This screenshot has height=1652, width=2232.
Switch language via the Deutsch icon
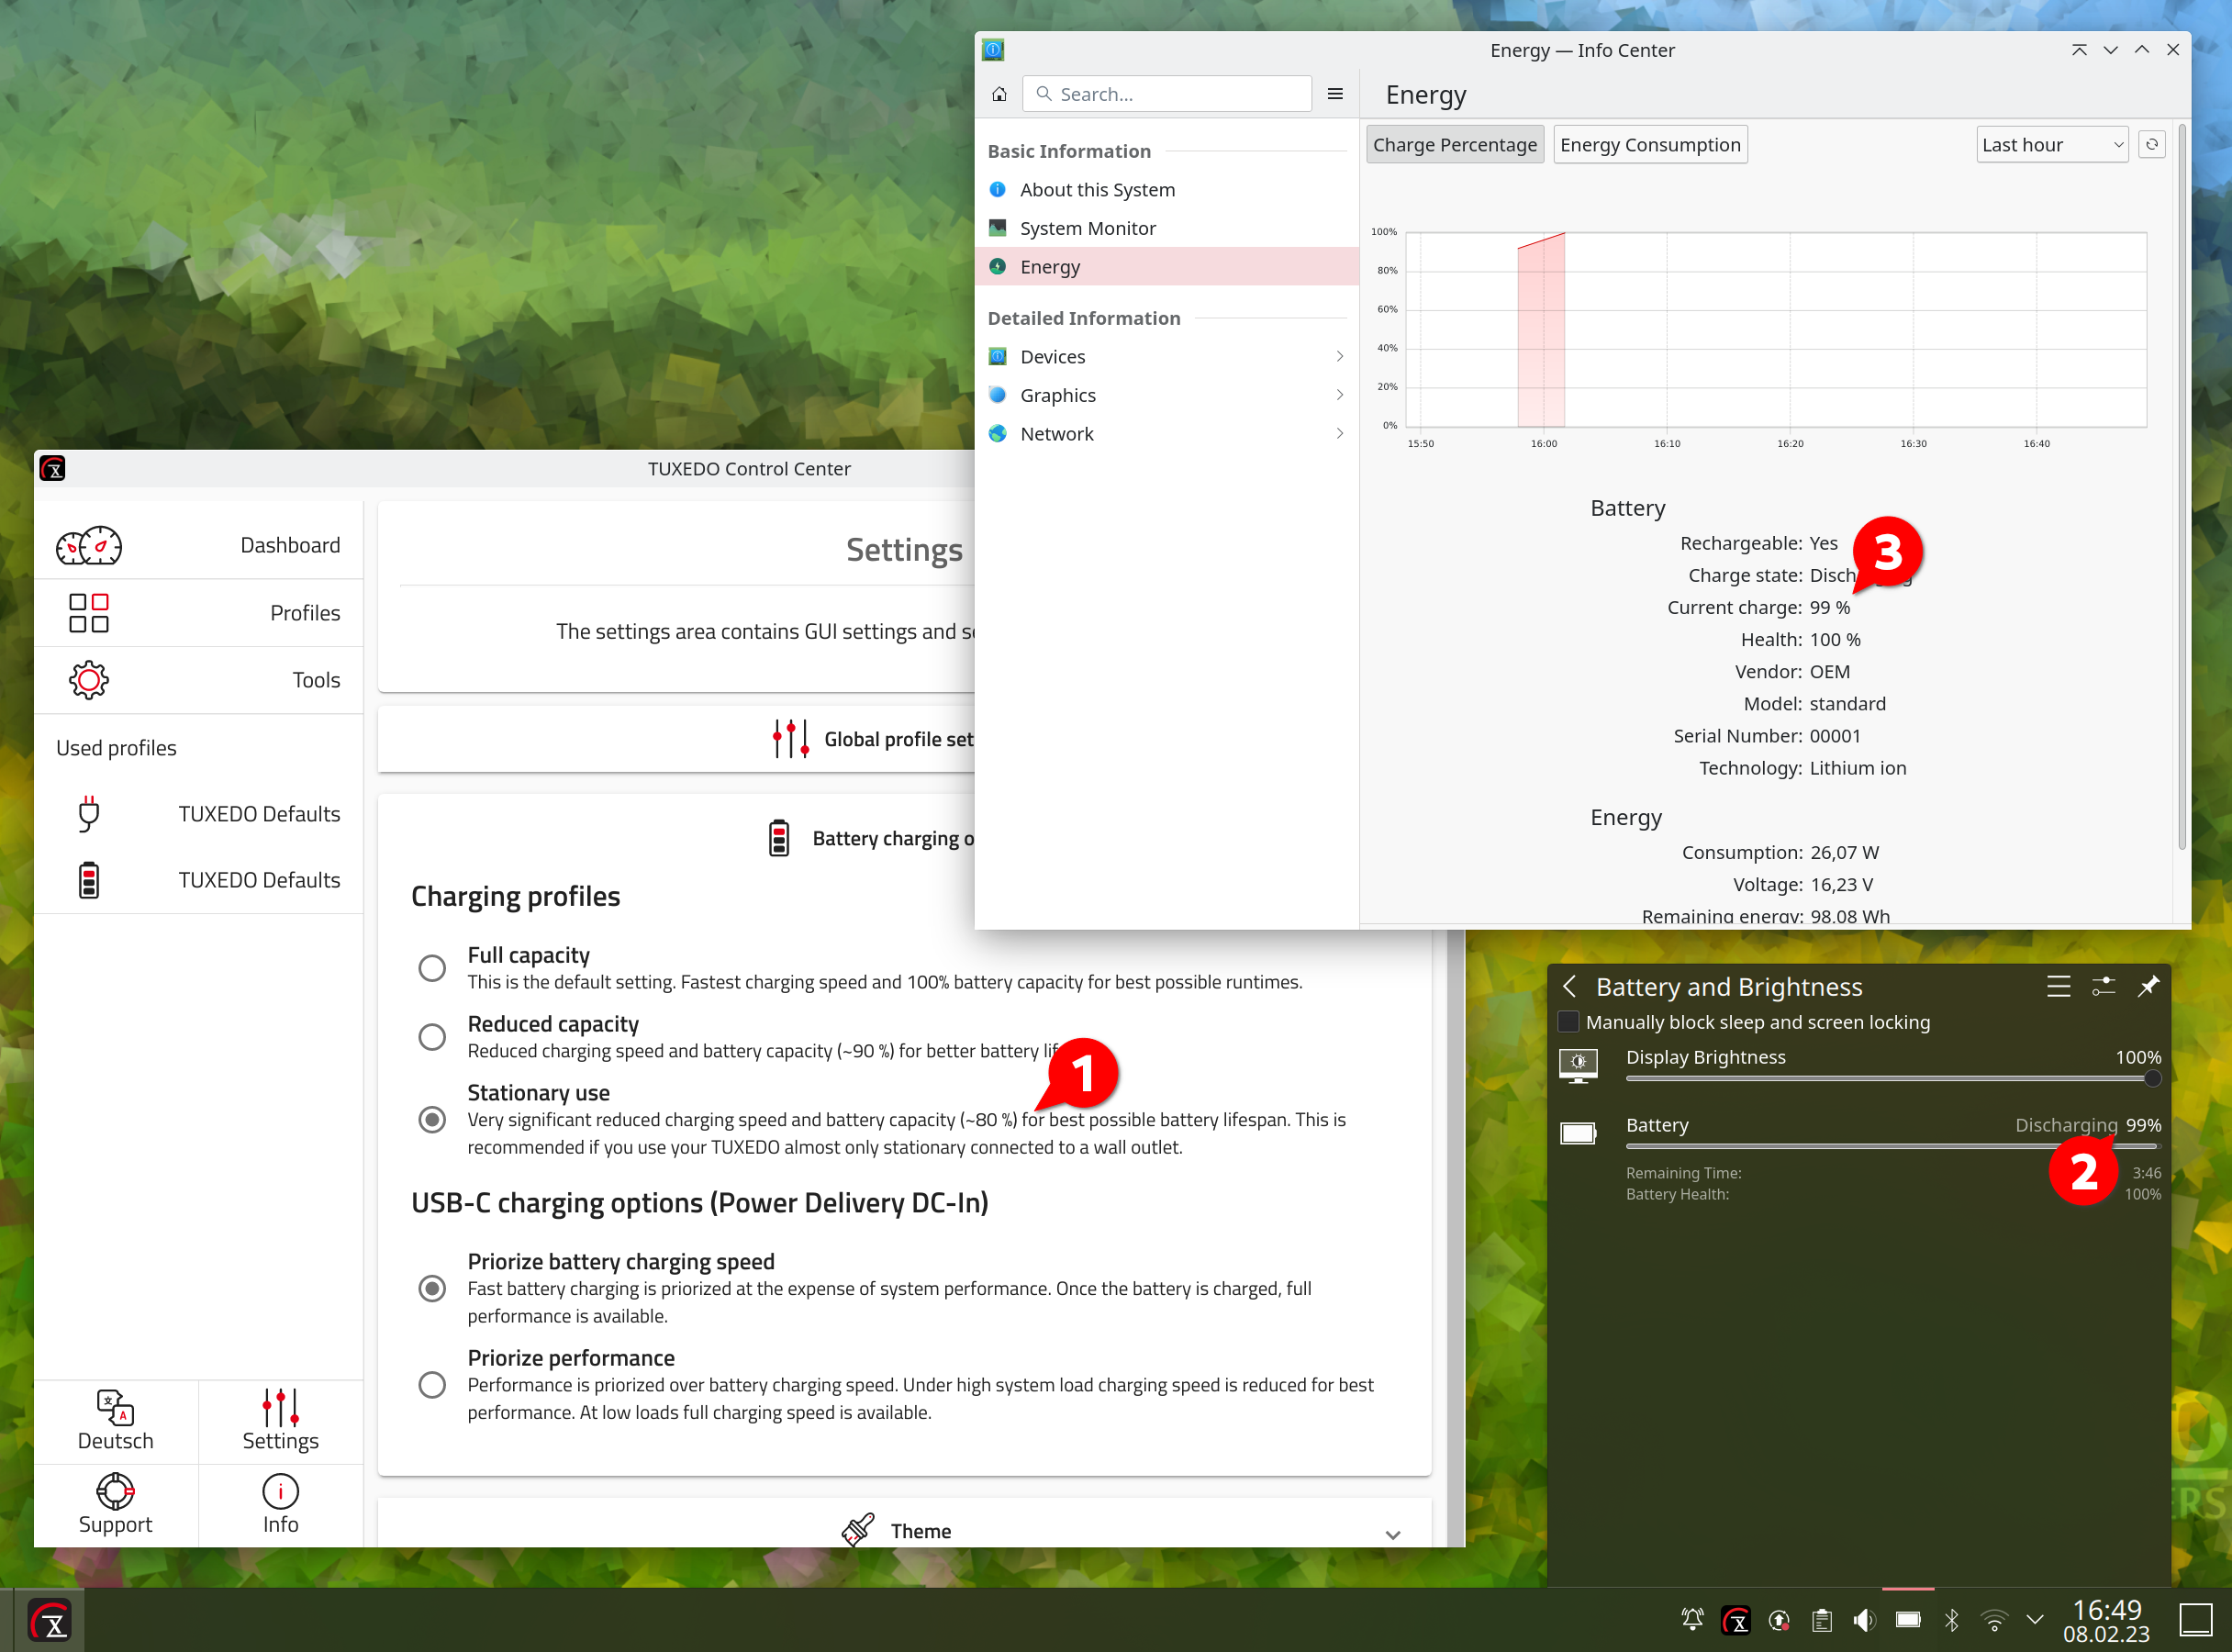tap(115, 1408)
